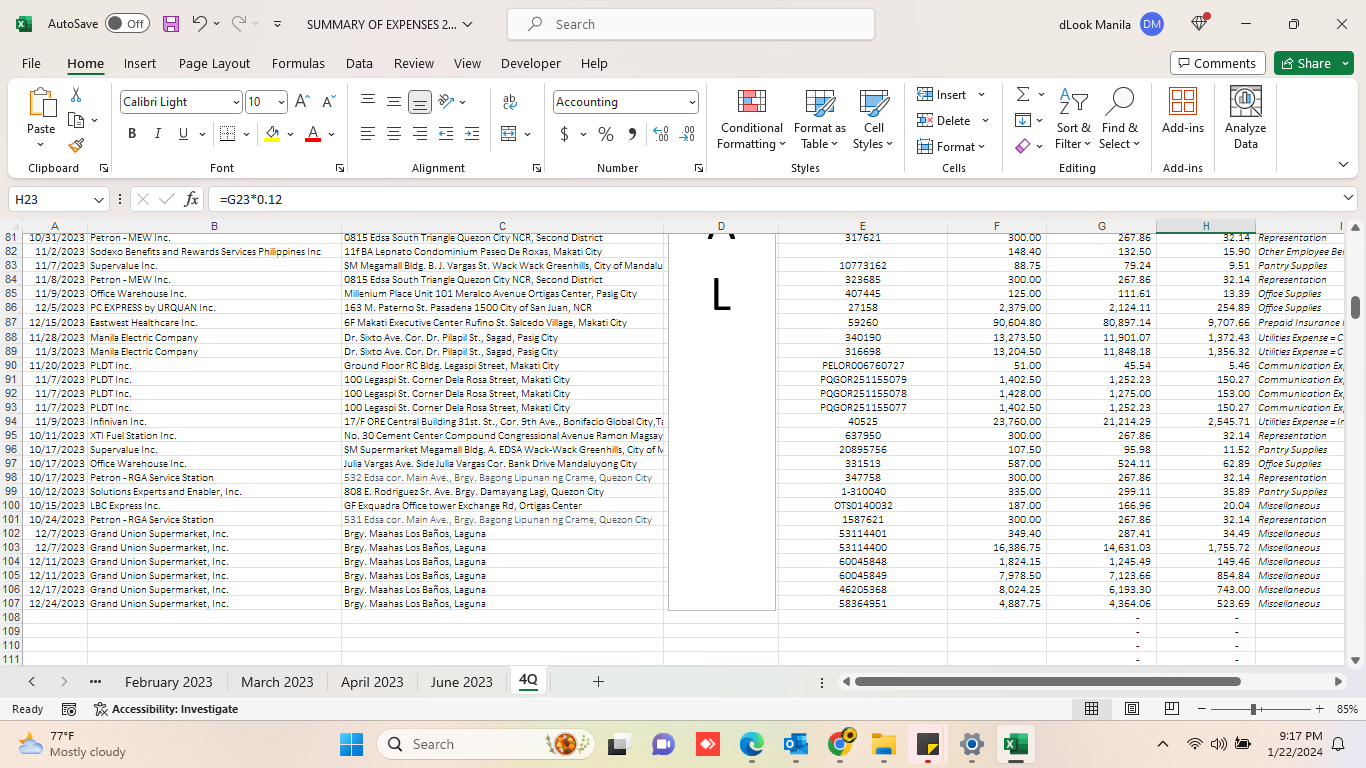Toggle the AutoSave switch
Viewport: 1366px width, 768px height.
127,24
